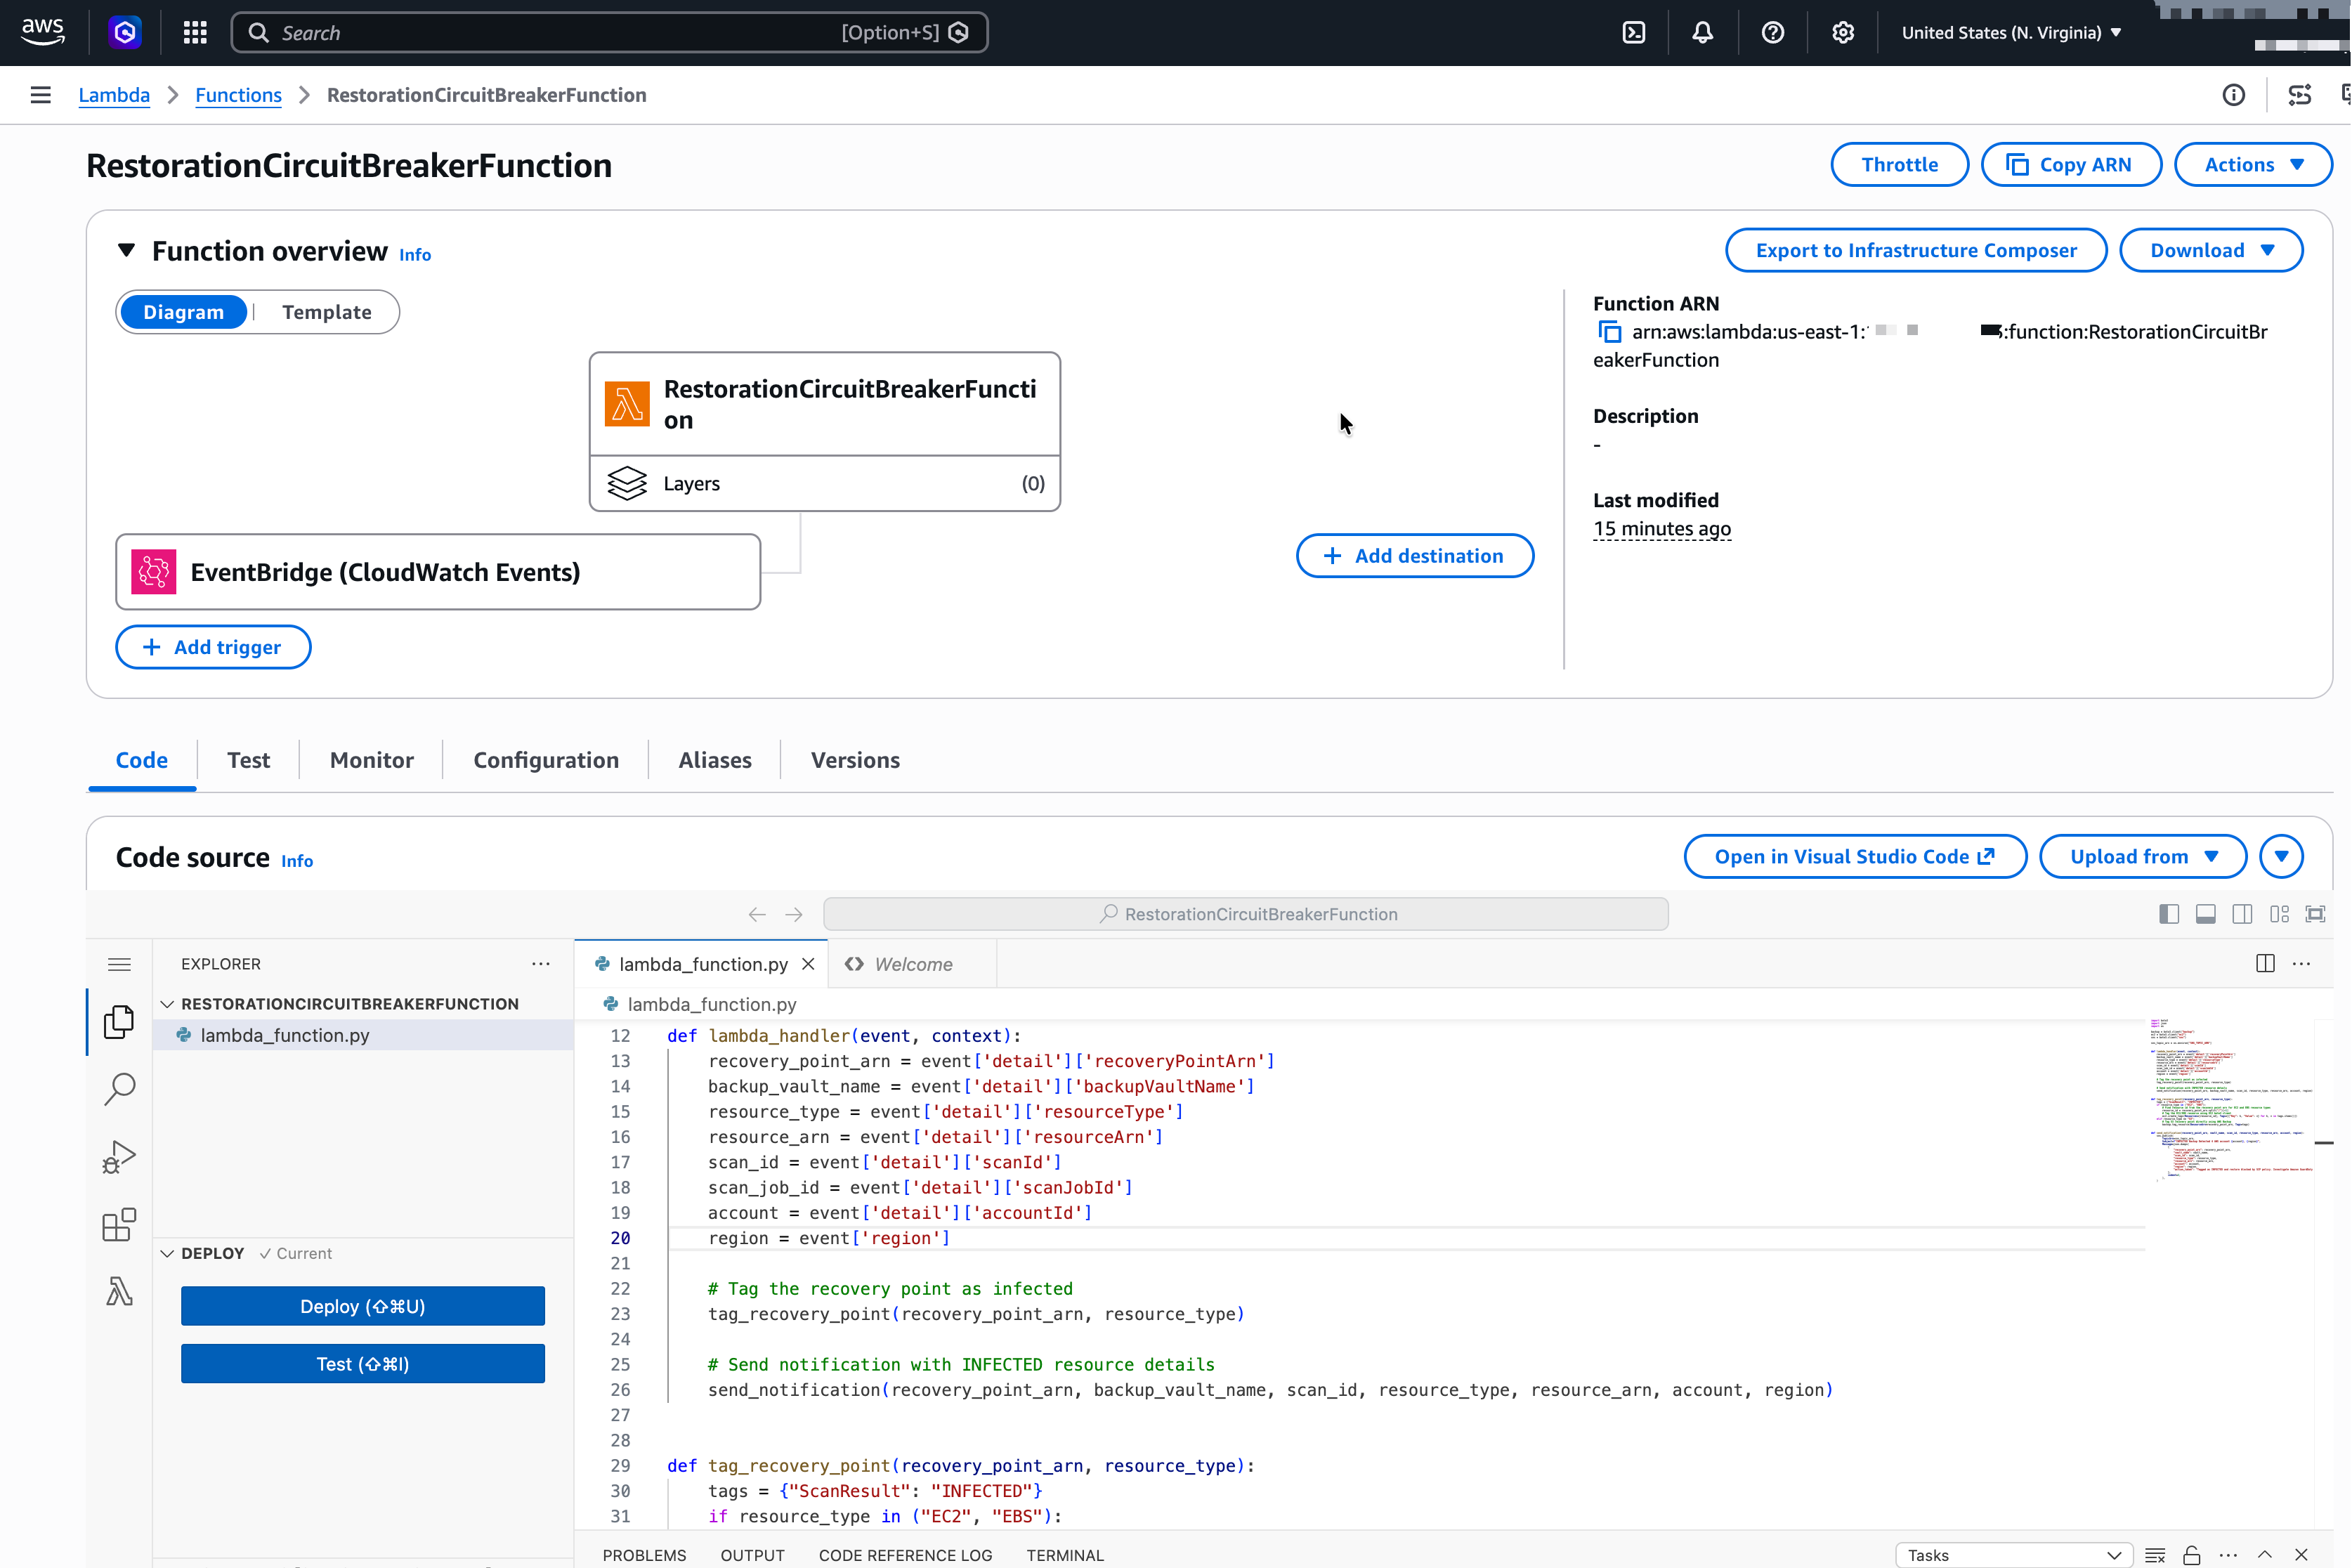Copy the Function ARN with copy icon

coord(1609,332)
